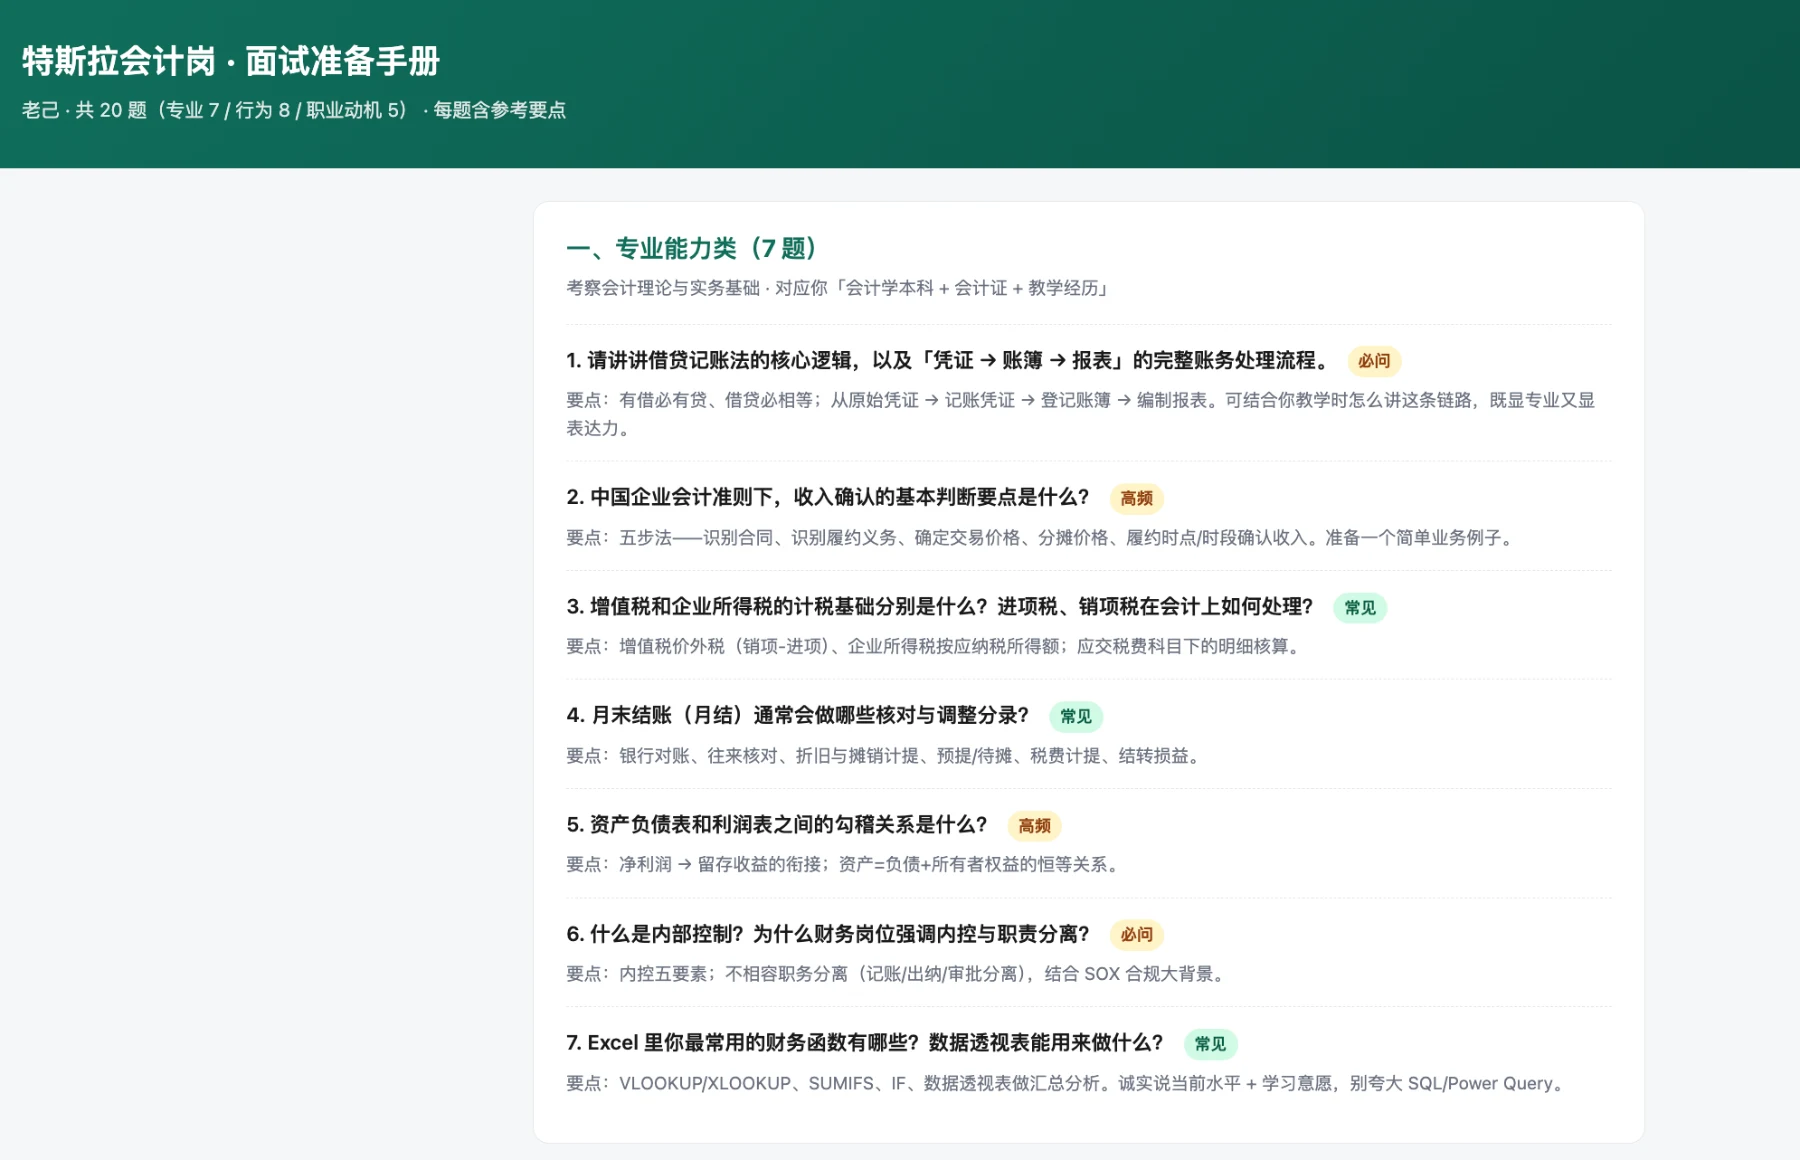Click the 必问 tag on question 6

[1136, 934]
